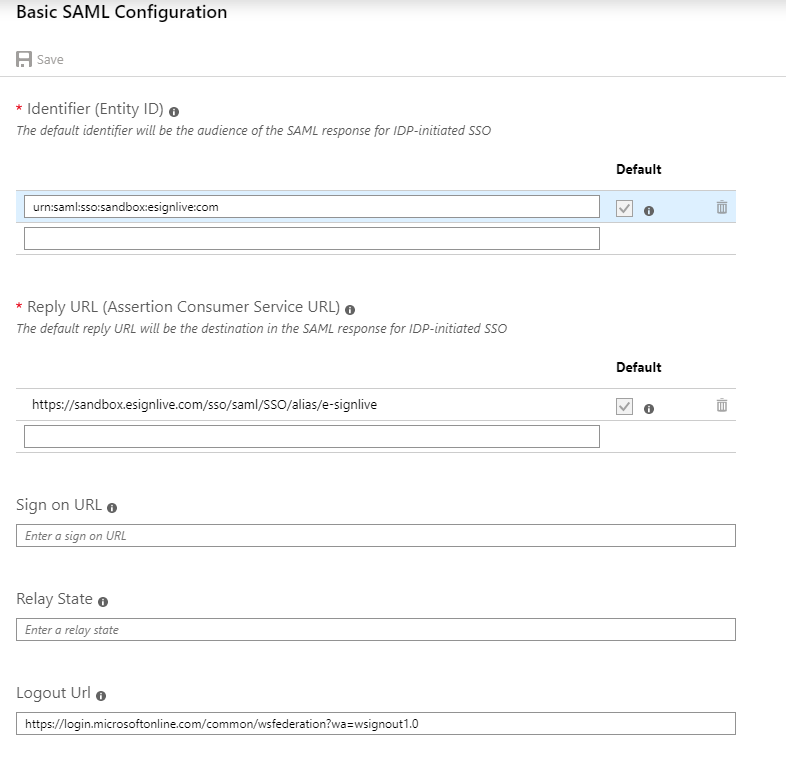
Task: Click the Logout Url input field
Action: (376, 723)
